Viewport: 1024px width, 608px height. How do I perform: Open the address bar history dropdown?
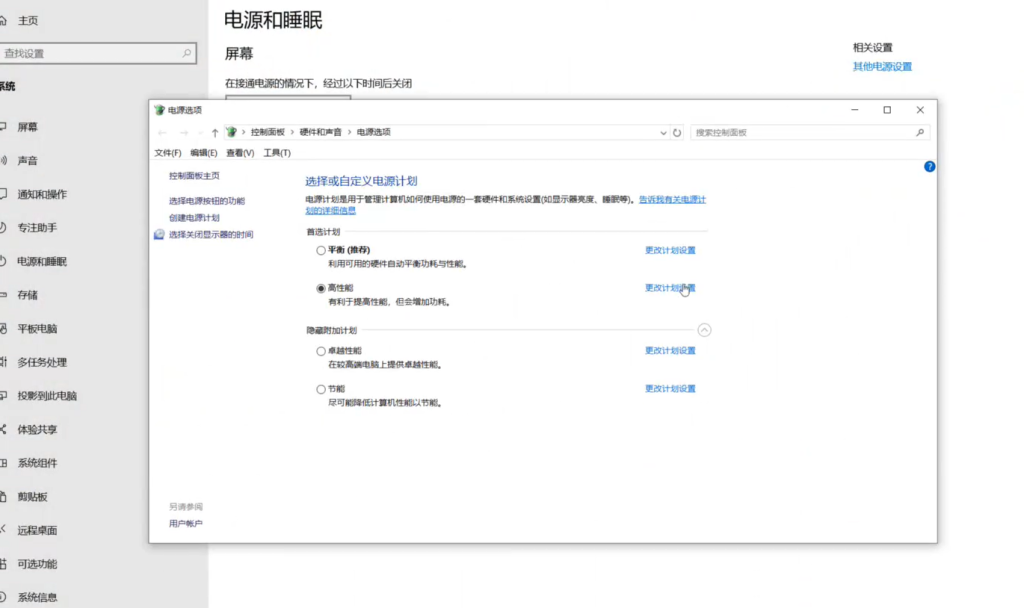663,132
